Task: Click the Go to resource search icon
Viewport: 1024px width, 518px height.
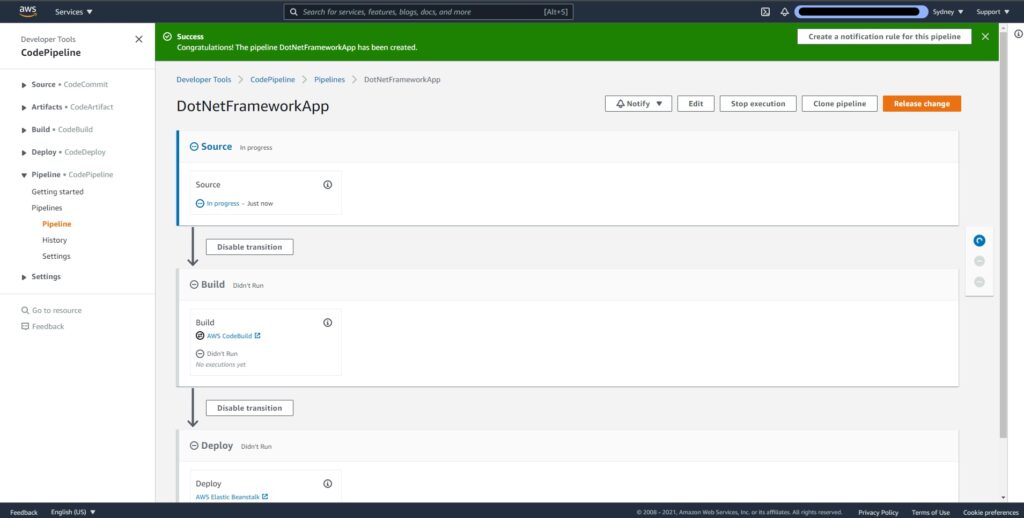Action: click(x=25, y=311)
